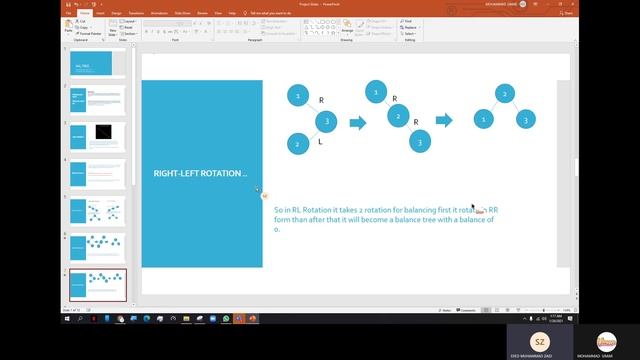This screenshot has width=640, height=360.
Task: Switch to Slide Sorter view in status bar
Action: pyautogui.click(x=497, y=310)
